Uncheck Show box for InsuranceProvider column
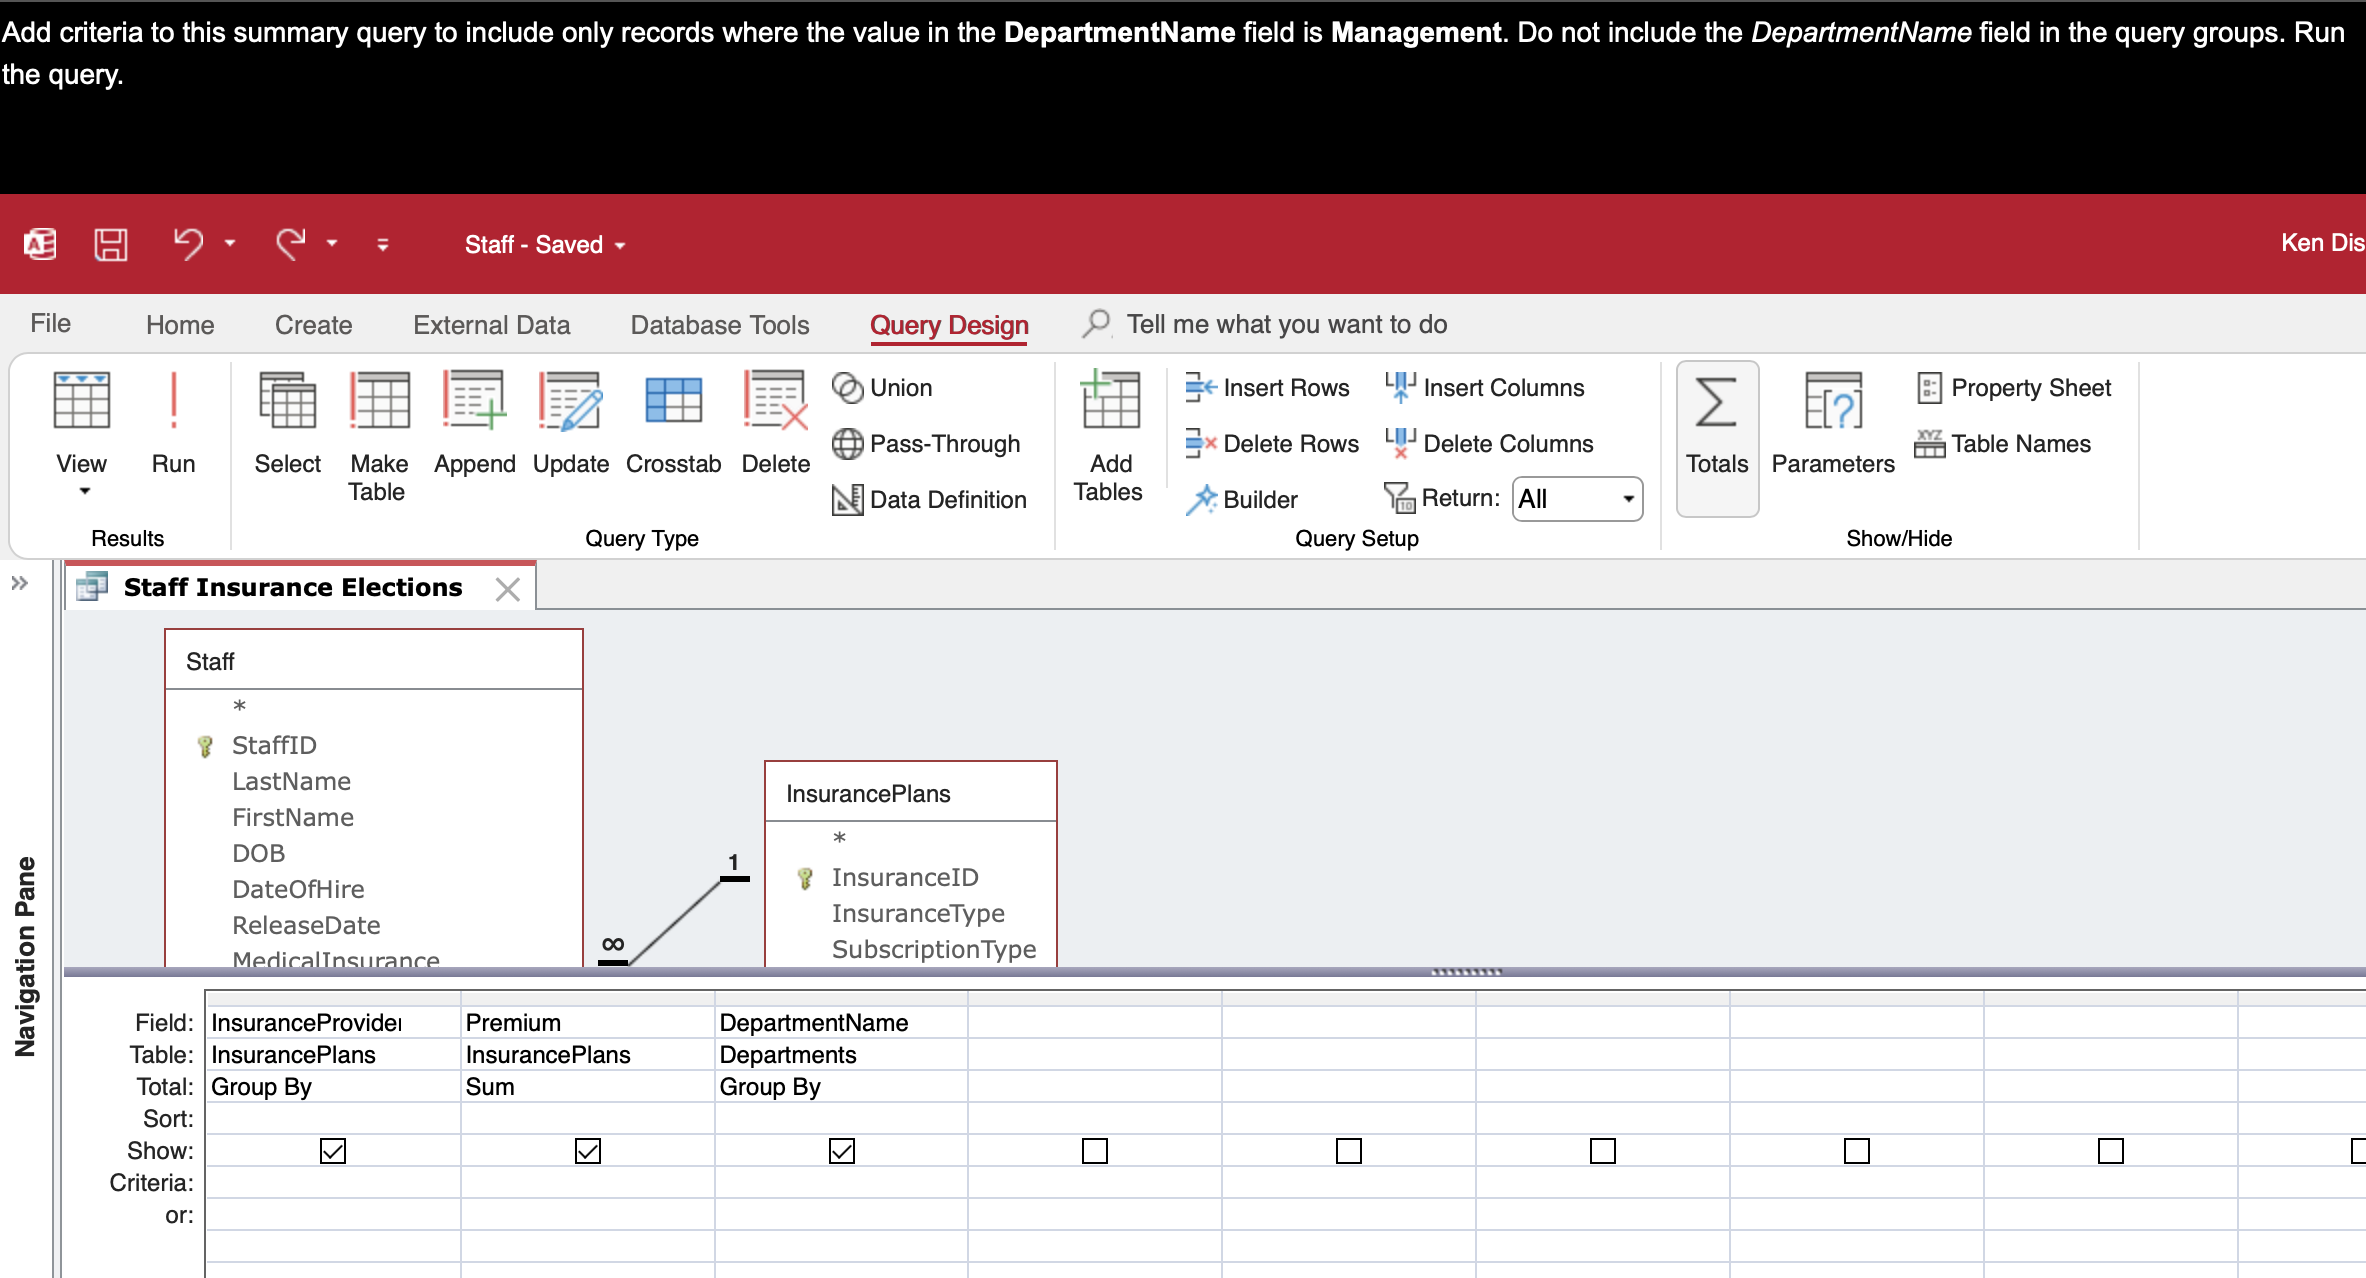Screen dimensions: 2366x1278 click(x=333, y=1151)
